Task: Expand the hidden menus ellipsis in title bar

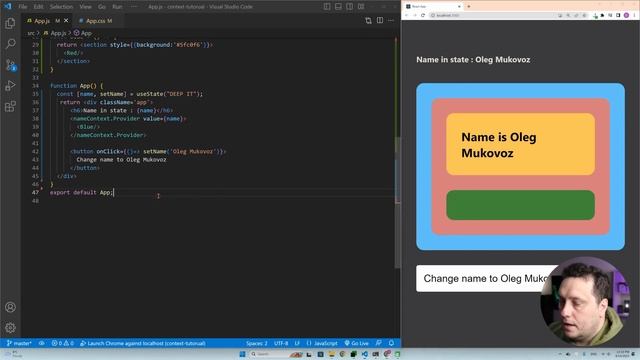Action: point(134,7)
